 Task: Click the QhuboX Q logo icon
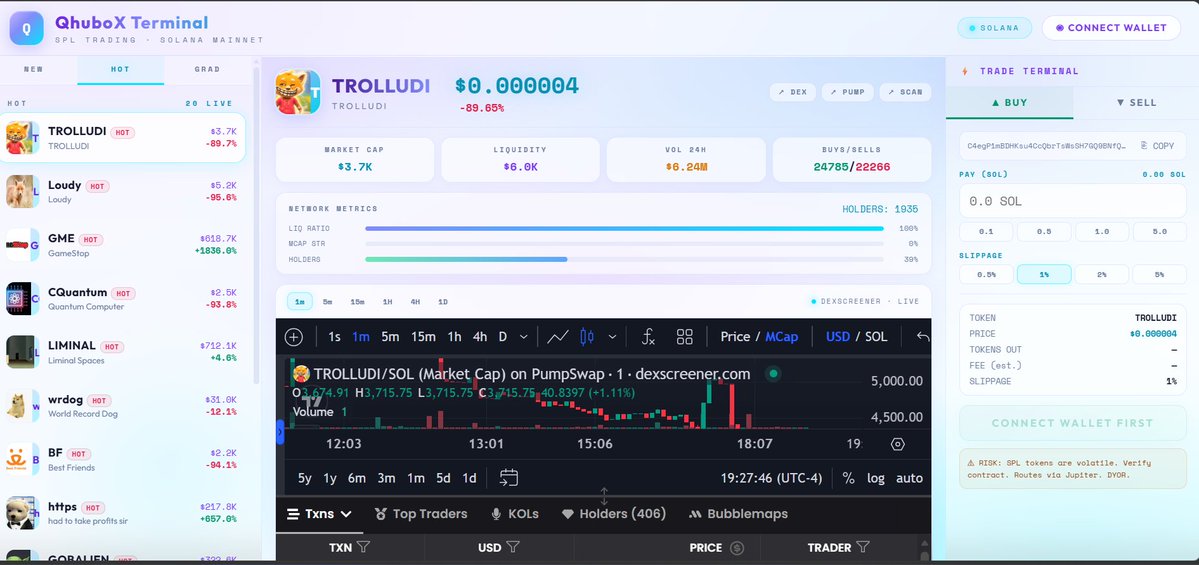click(27, 28)
